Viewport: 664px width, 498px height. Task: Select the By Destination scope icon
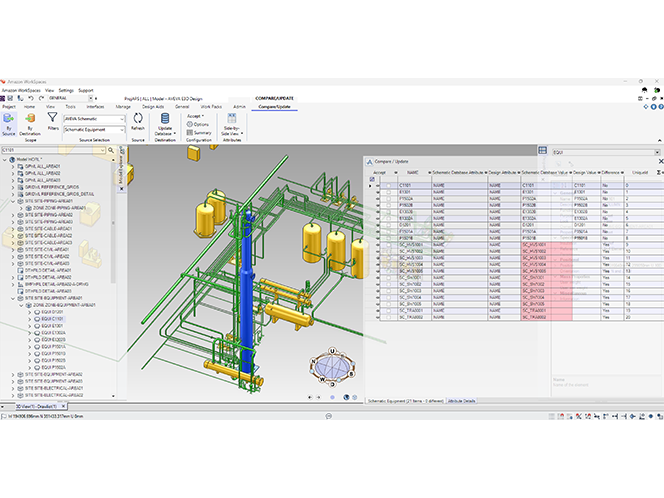click(x=31, y=119)
